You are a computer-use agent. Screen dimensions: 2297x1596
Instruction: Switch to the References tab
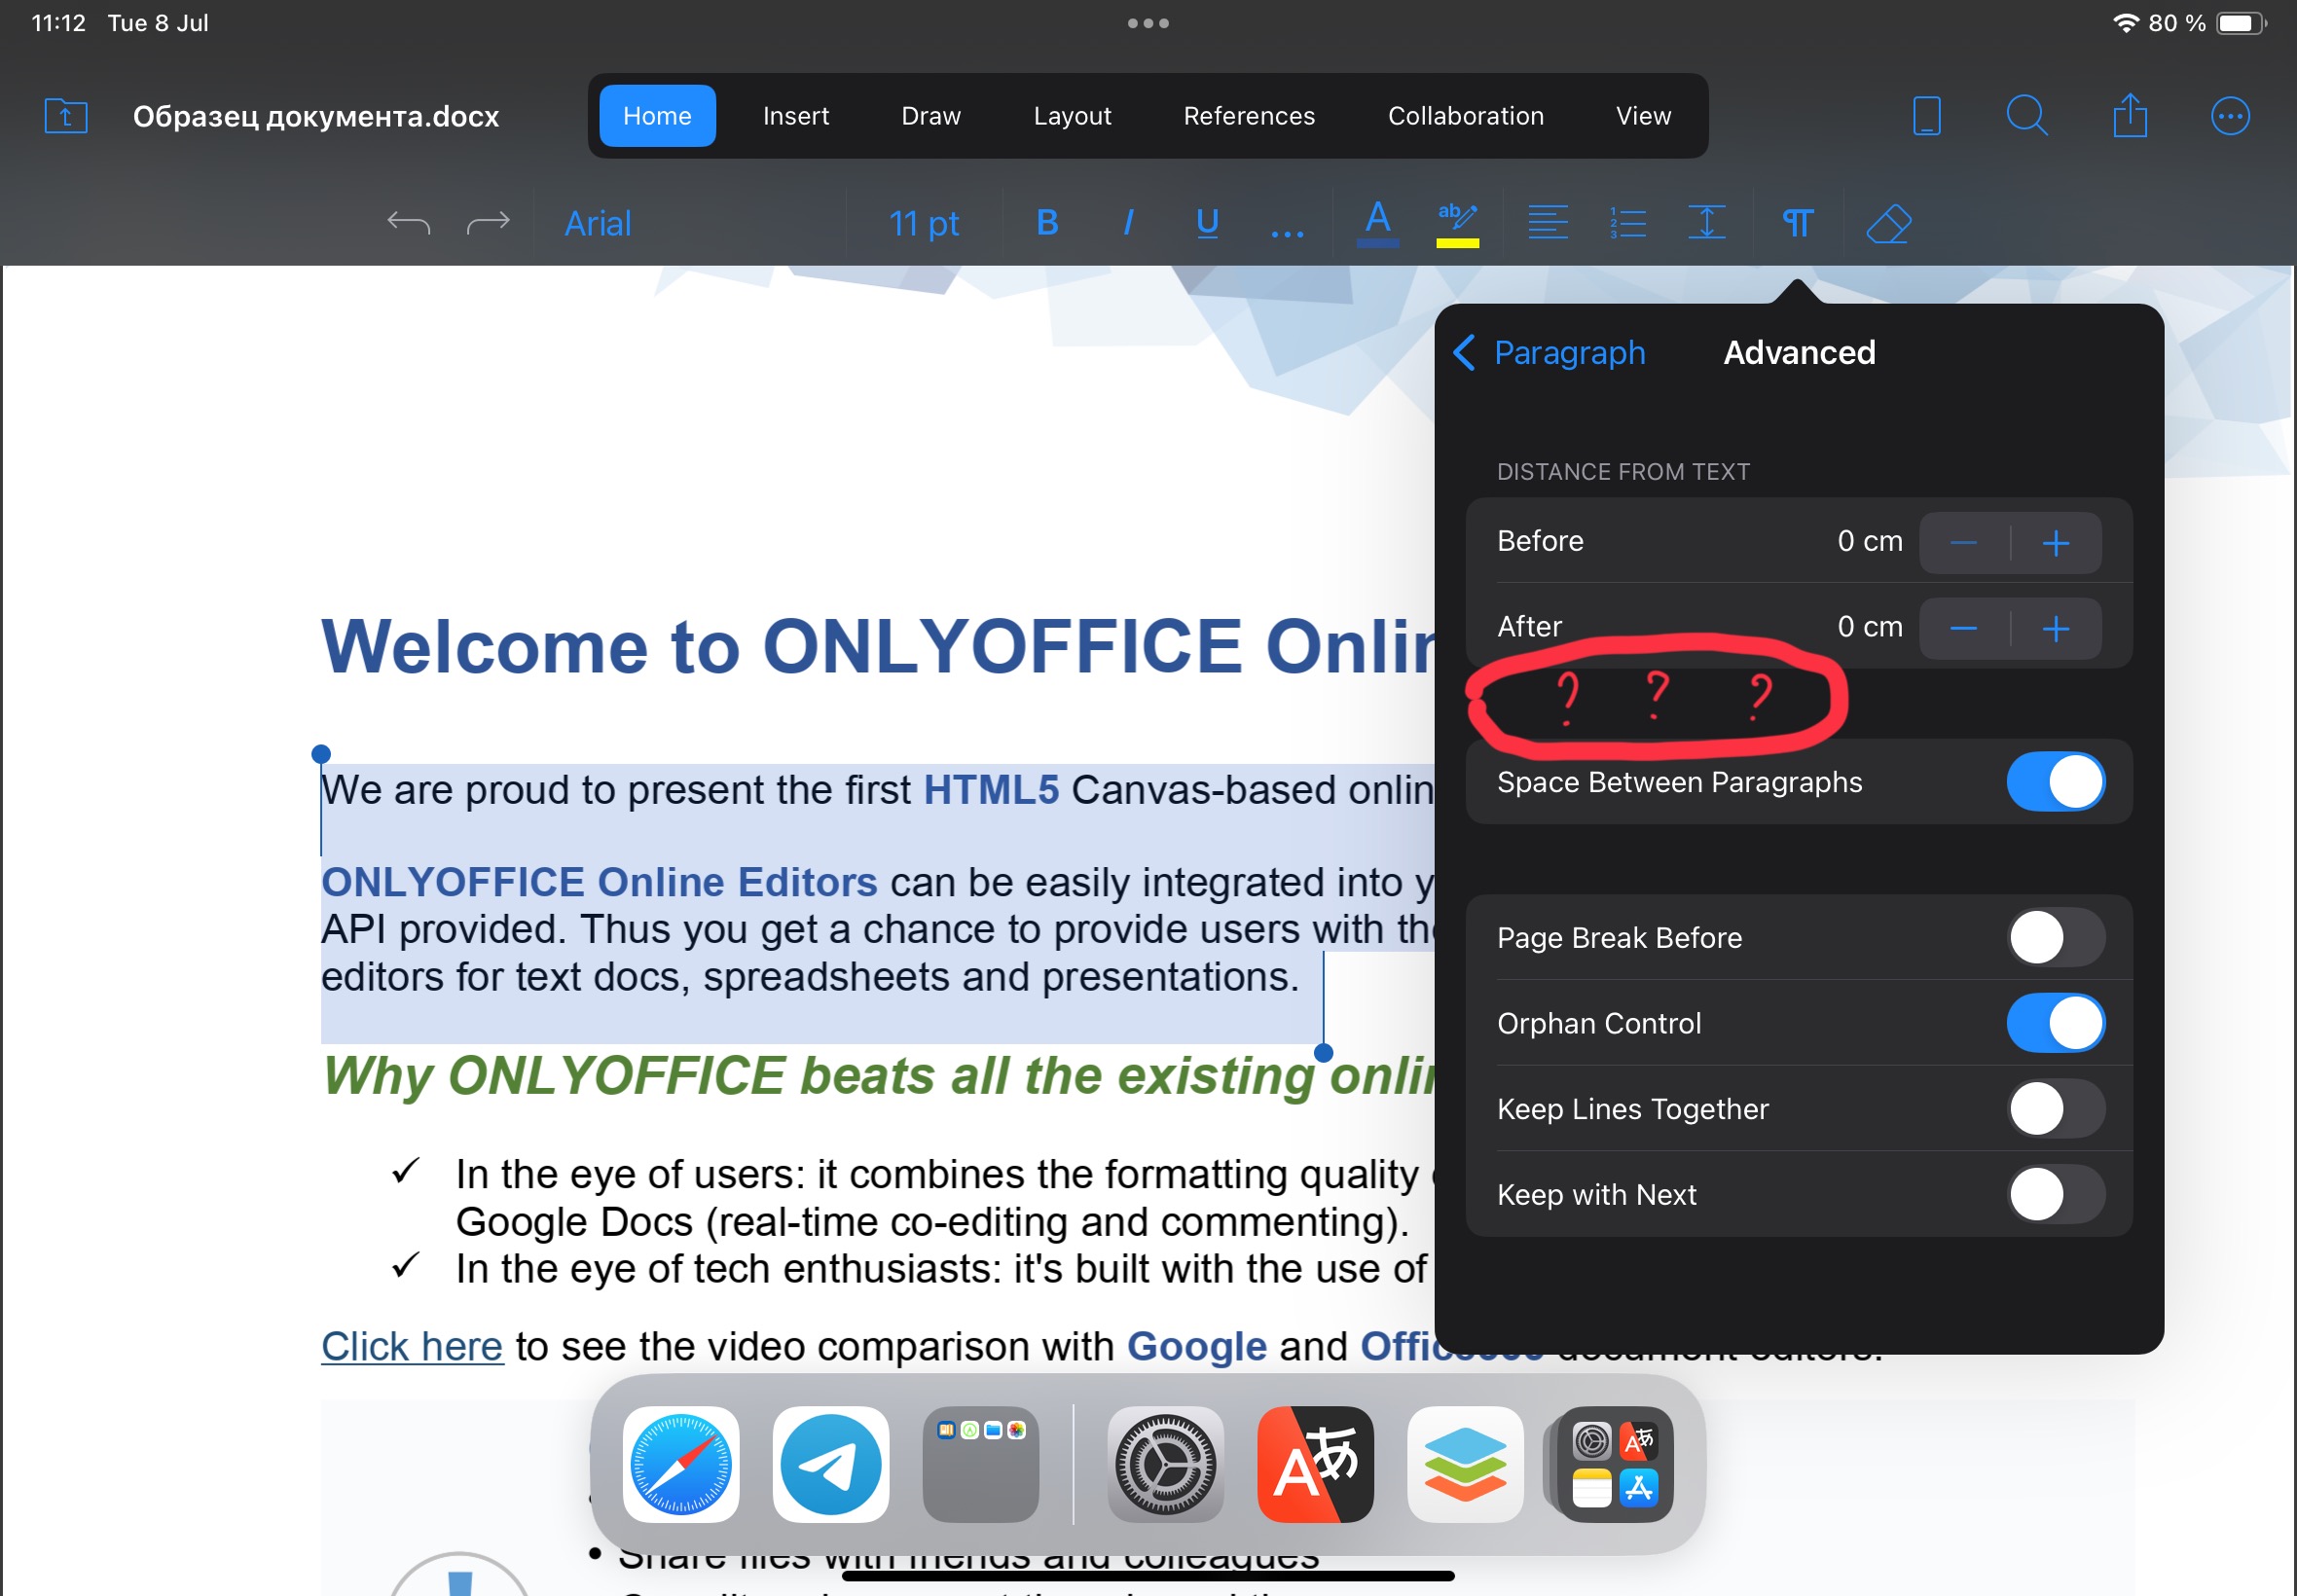coord(1249,116)
